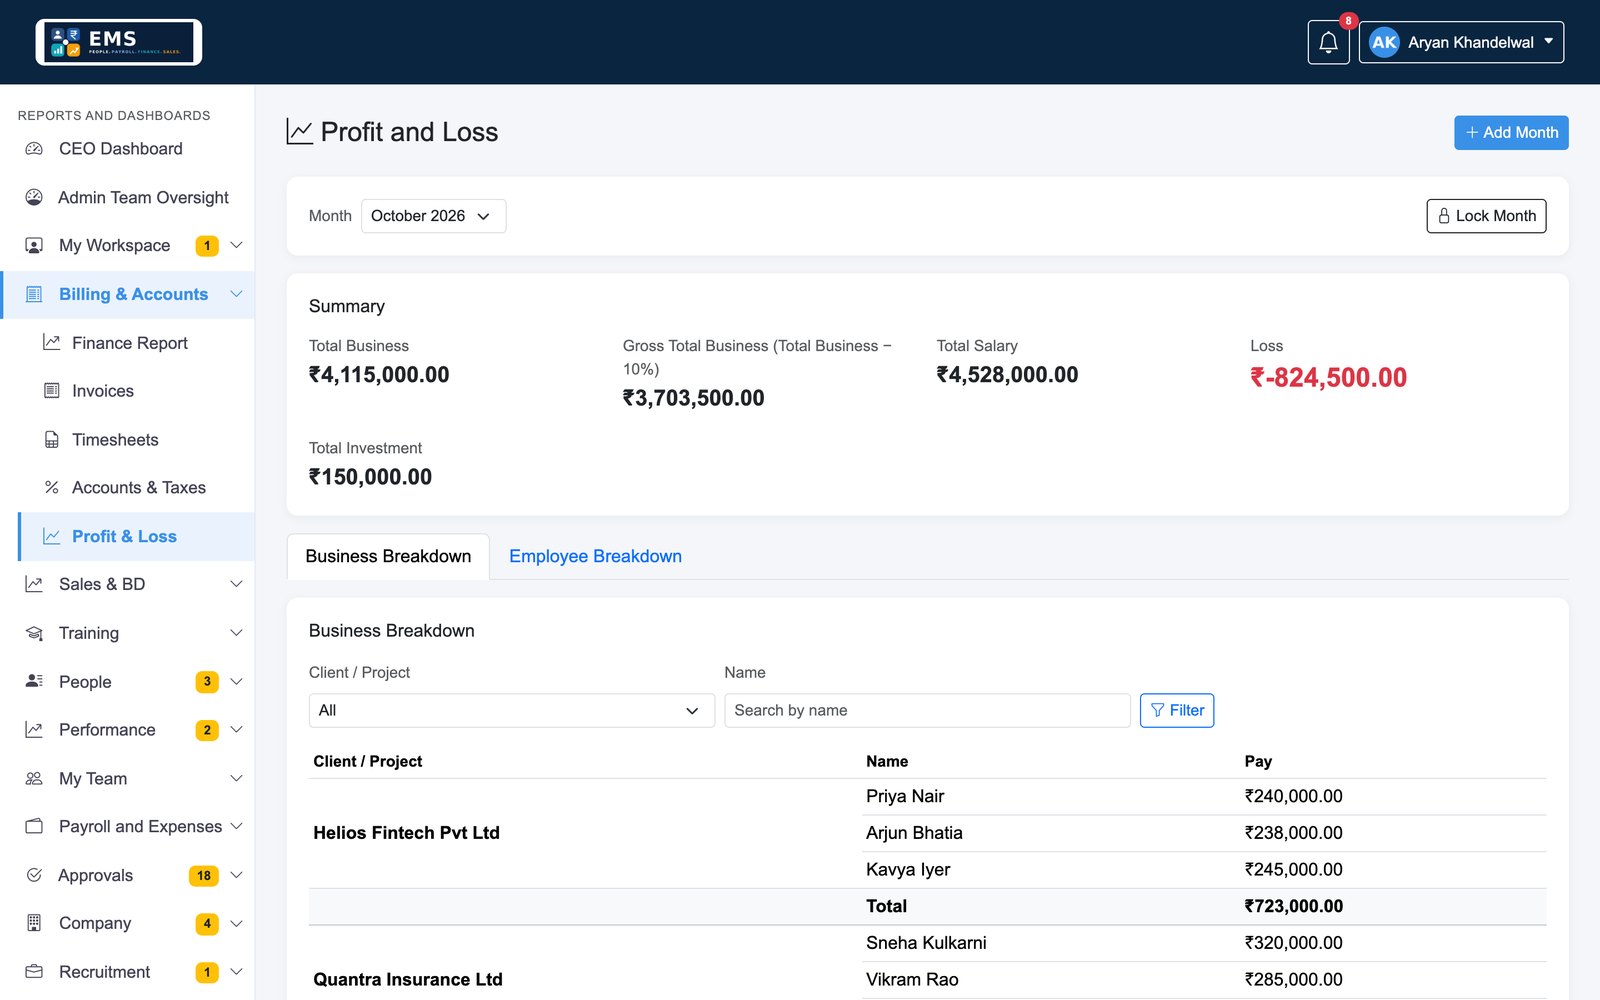Select the Business Breakdown tab

pos(388,557)
